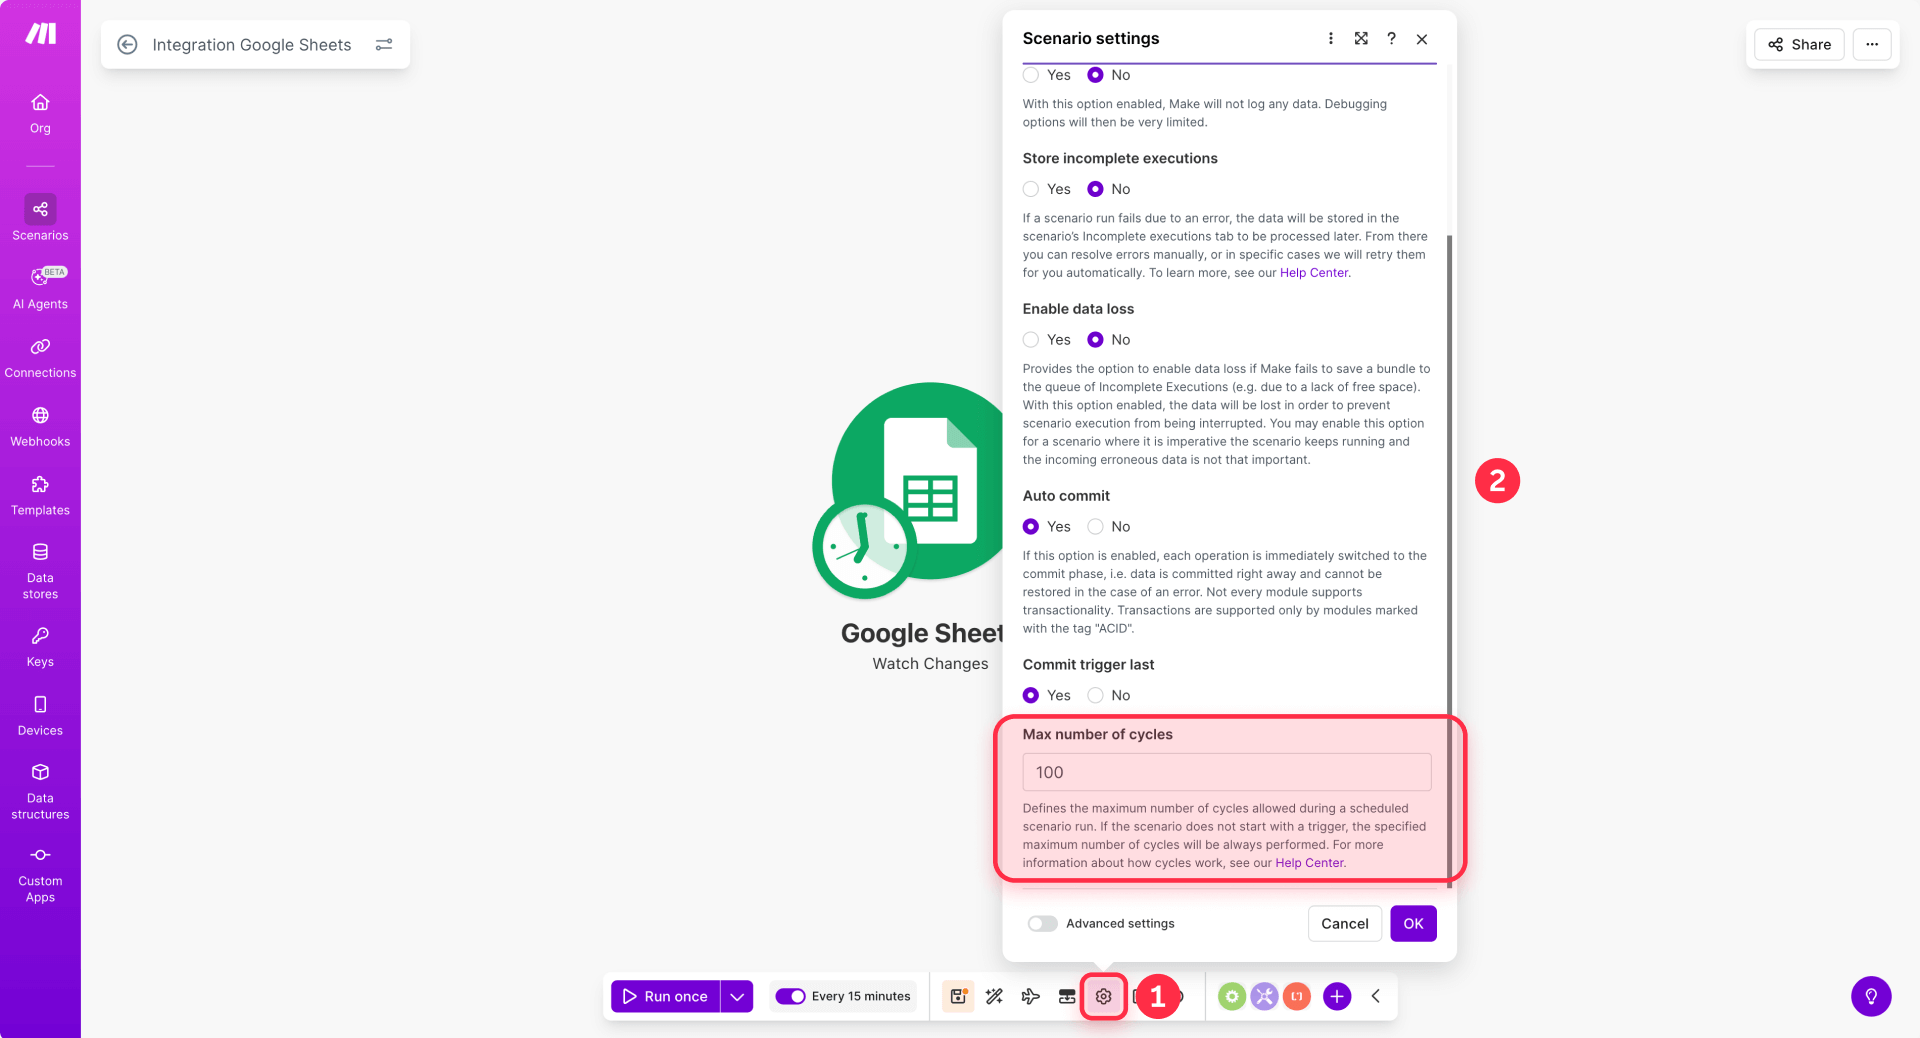Screen dimensions: 1920x1038
Task: Open Help Center link under Max number of cycles
Action: [x=1309, y=863]
